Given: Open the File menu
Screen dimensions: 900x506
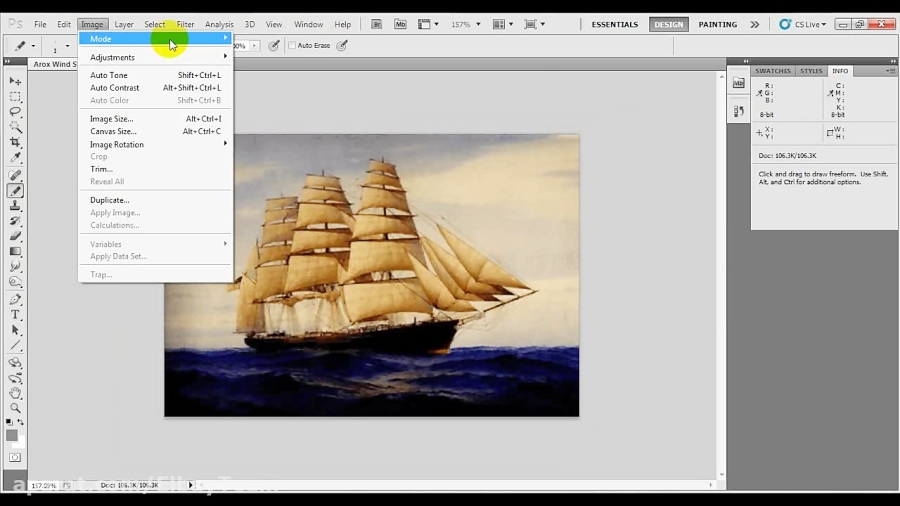Looking at the screenshot, I should pyautogui.click(x=40, y=24).
